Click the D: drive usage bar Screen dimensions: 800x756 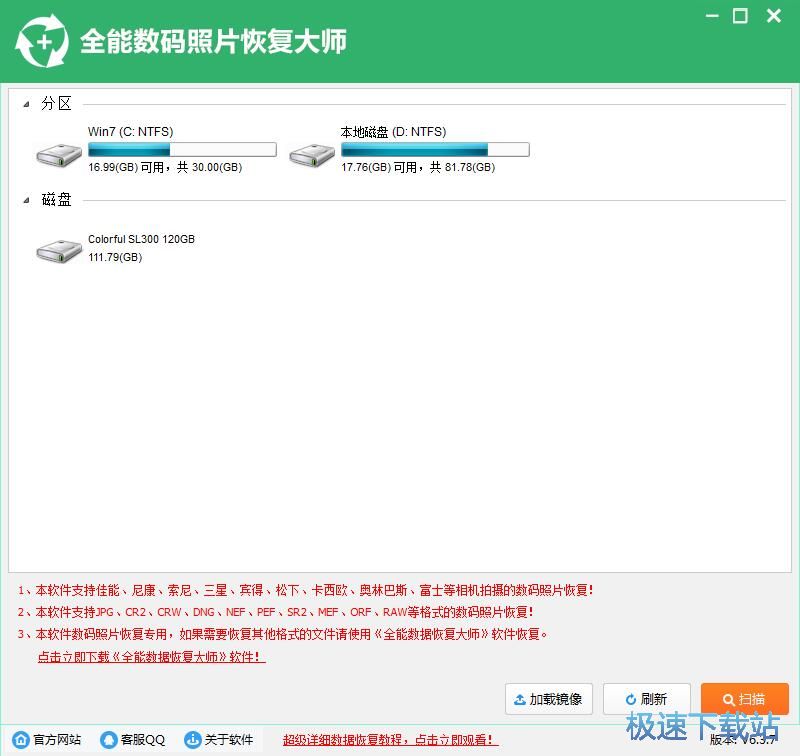(435, 149)
